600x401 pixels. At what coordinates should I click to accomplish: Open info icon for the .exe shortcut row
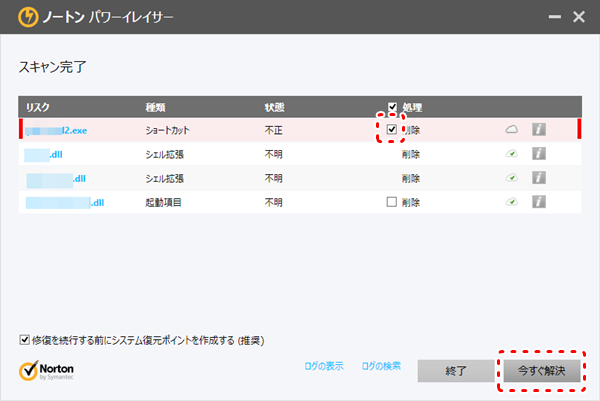539,129
